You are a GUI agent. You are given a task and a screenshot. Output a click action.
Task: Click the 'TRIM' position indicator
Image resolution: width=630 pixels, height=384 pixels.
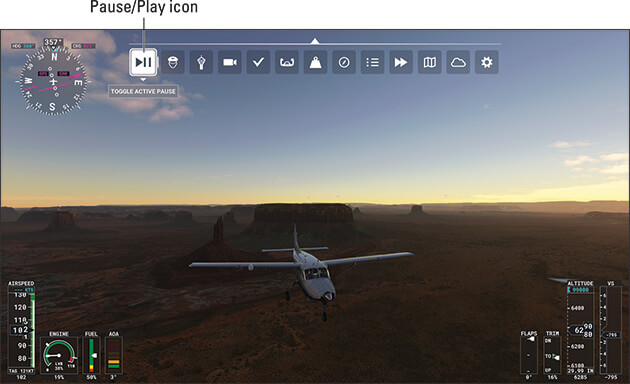coord(552,355)
